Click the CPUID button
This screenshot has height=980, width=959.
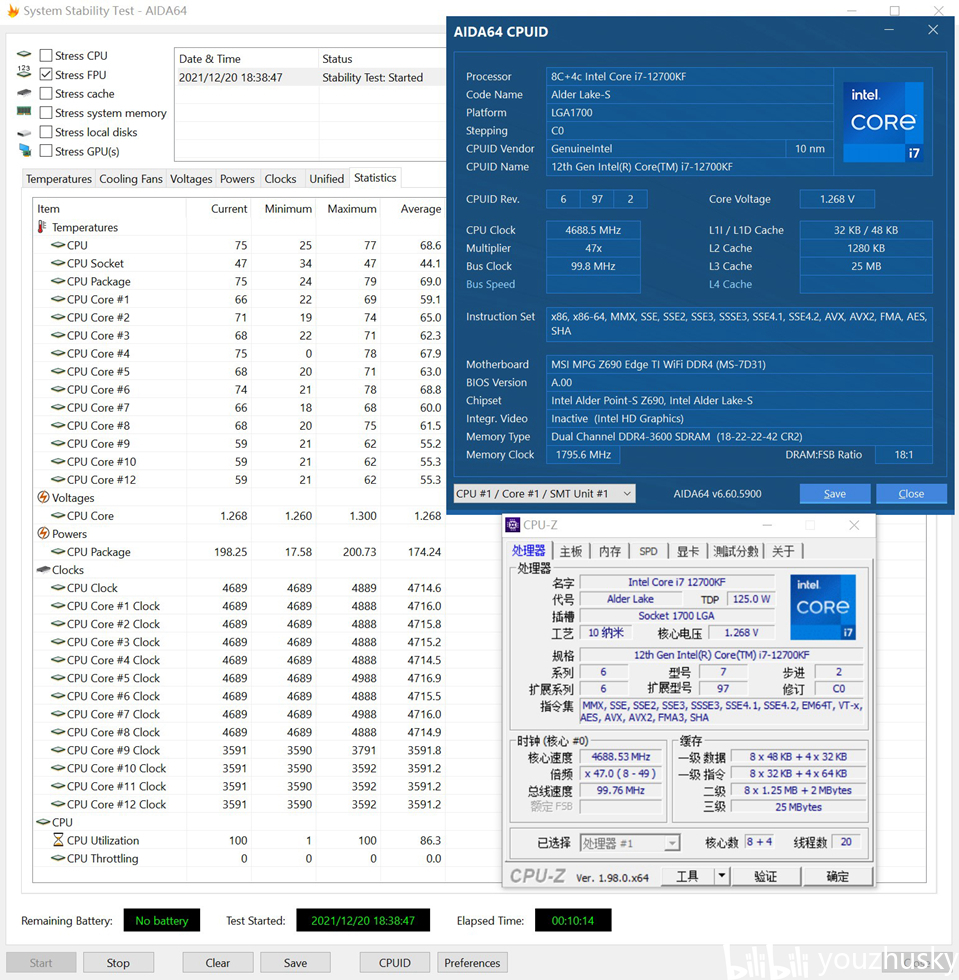coord(394,963)
